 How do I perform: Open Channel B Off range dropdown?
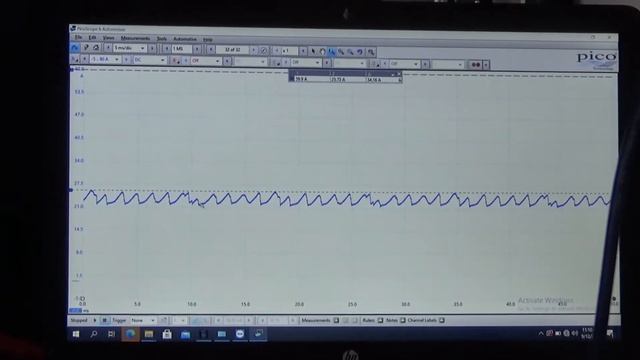(206, 61)
